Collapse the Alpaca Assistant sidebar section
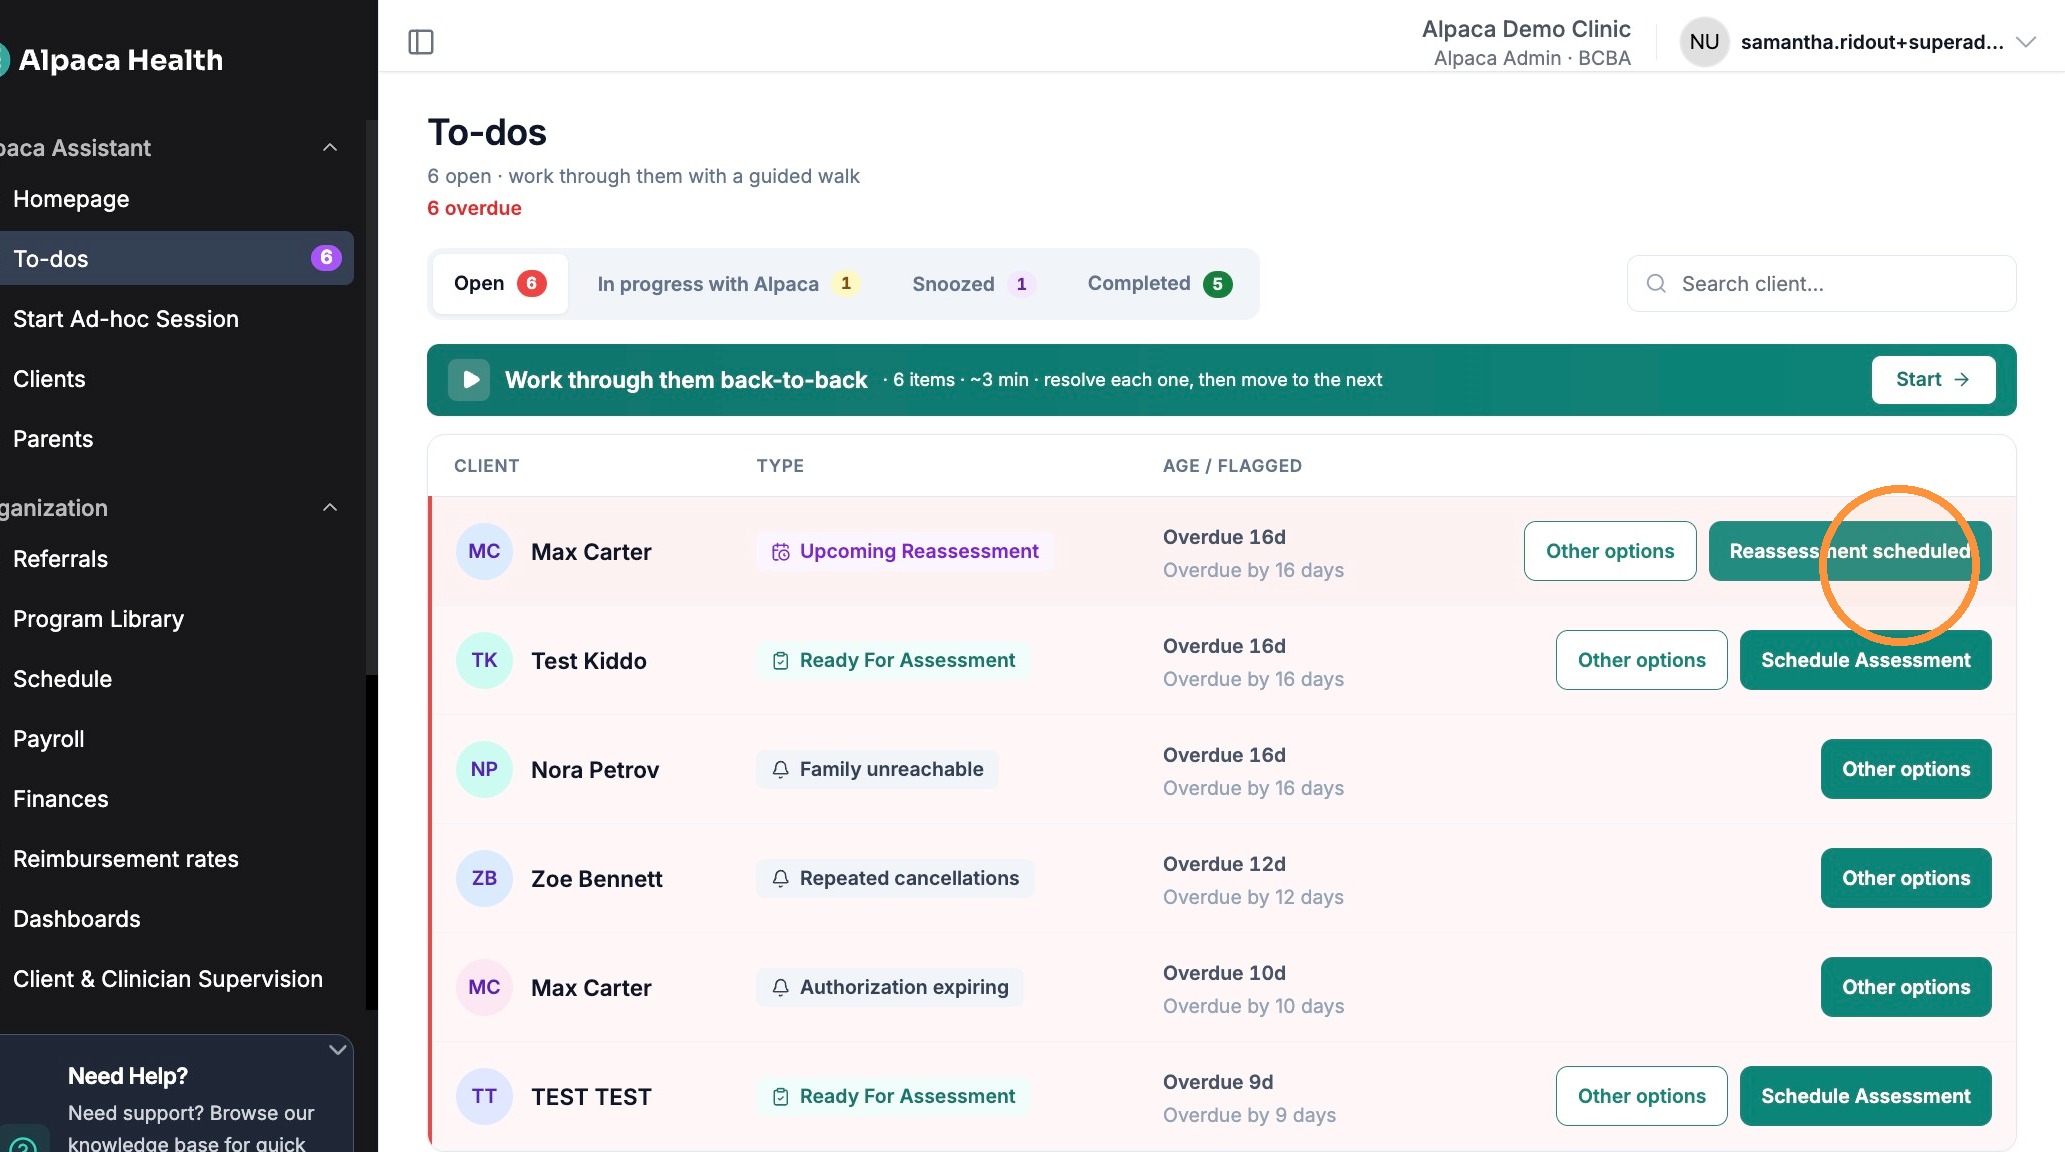 (x=330, y=148)
